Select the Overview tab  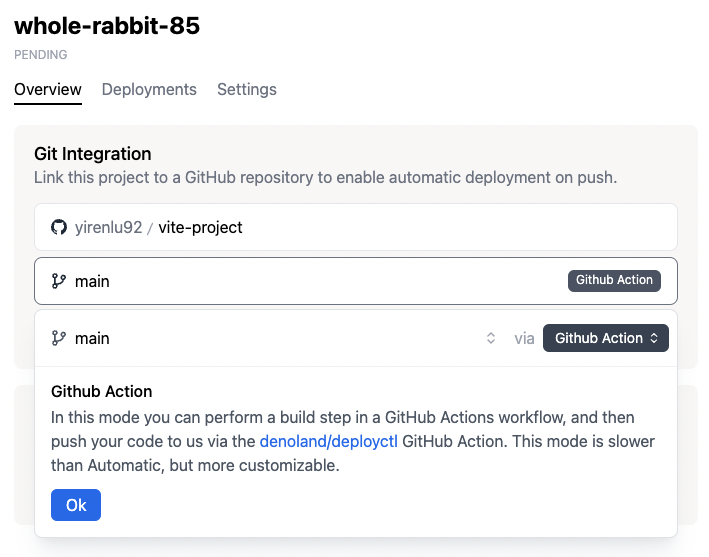[48, 89]
